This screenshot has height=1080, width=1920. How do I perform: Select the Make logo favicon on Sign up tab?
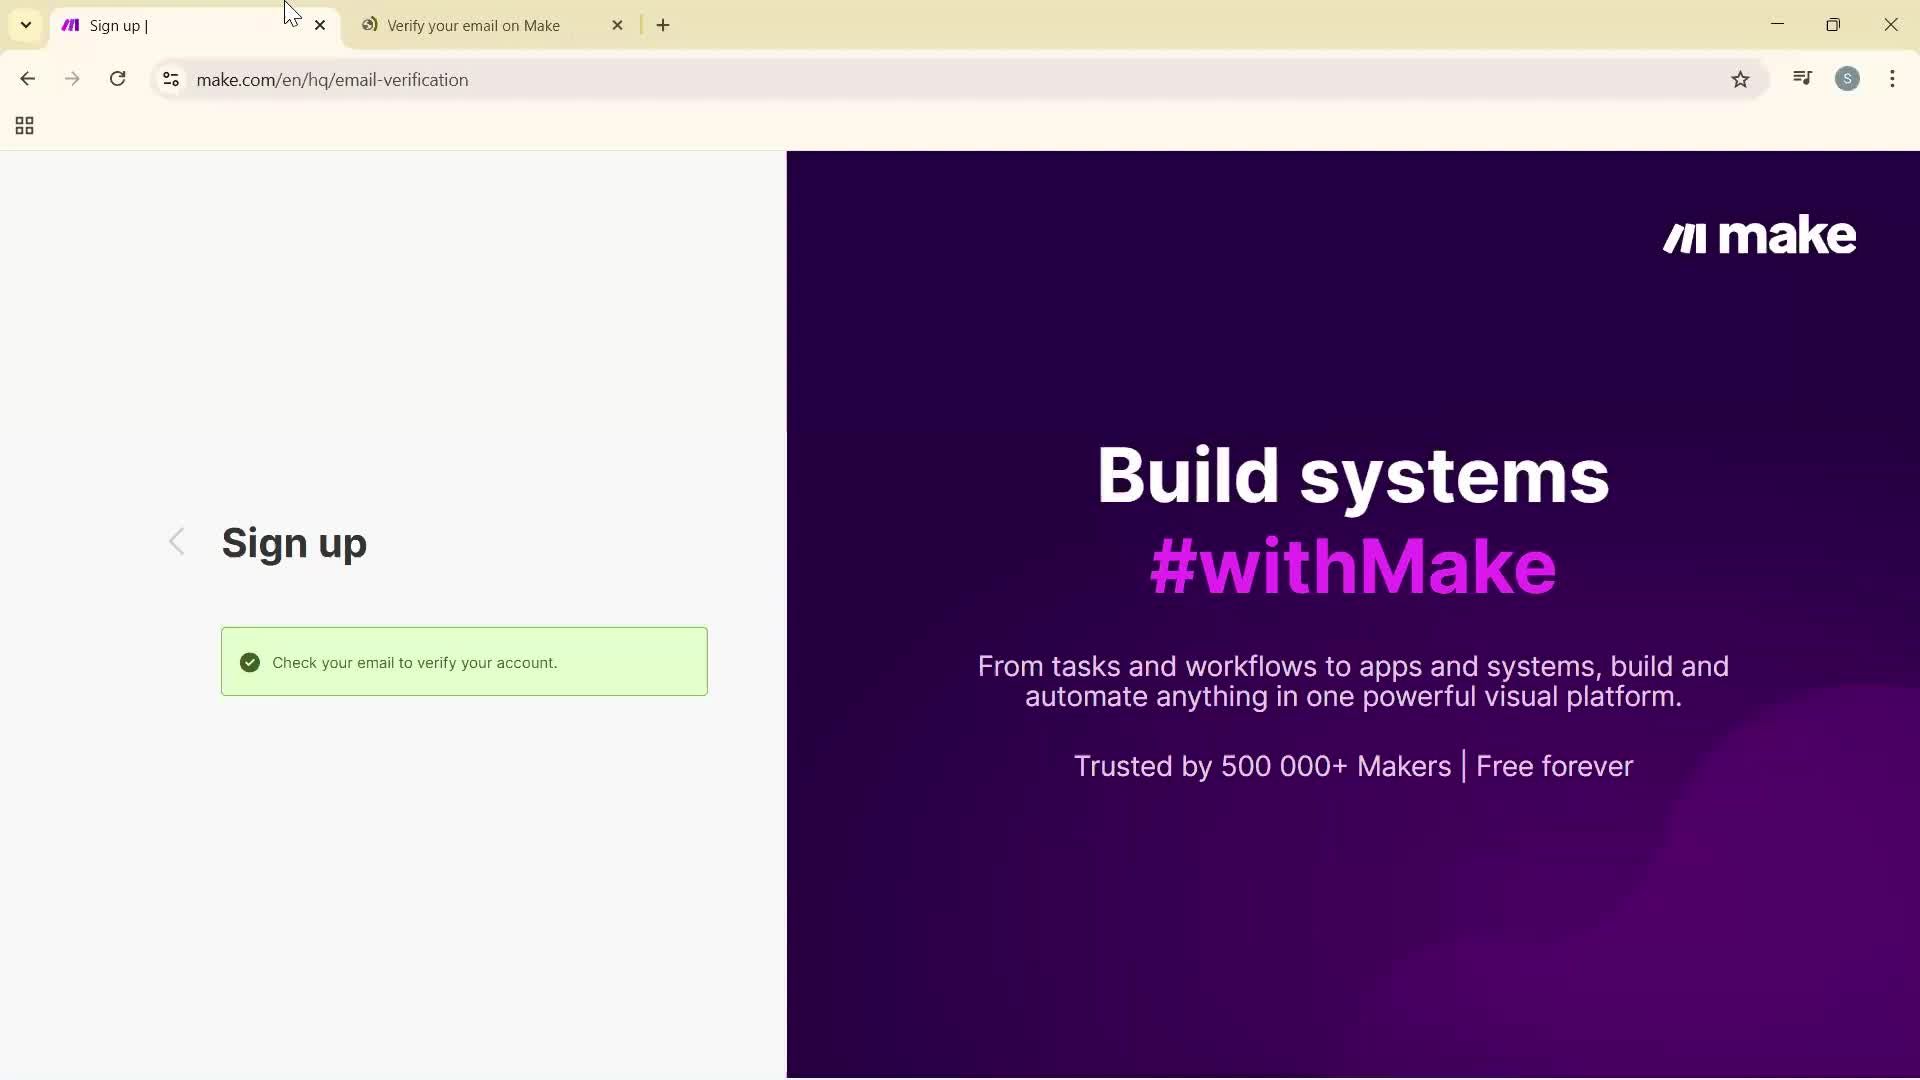click(70, 25)
